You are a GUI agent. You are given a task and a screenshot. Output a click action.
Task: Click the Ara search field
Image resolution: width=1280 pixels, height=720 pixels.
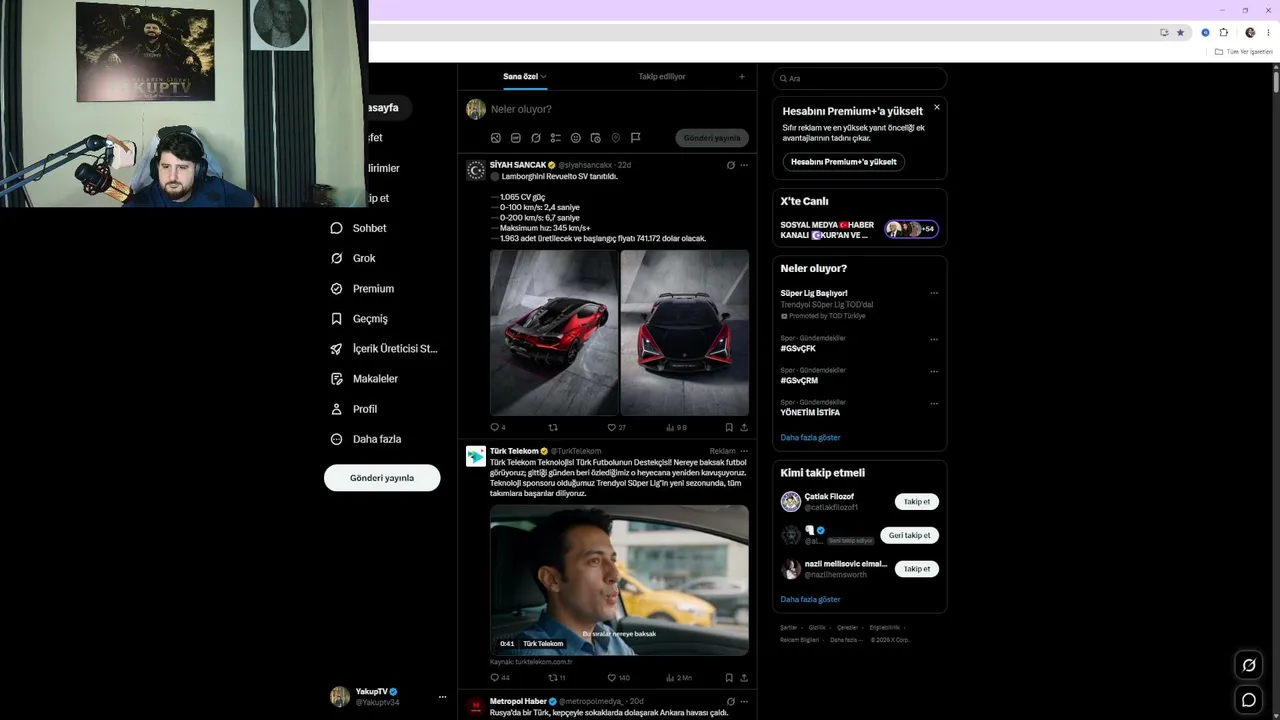tap(859, 78)
